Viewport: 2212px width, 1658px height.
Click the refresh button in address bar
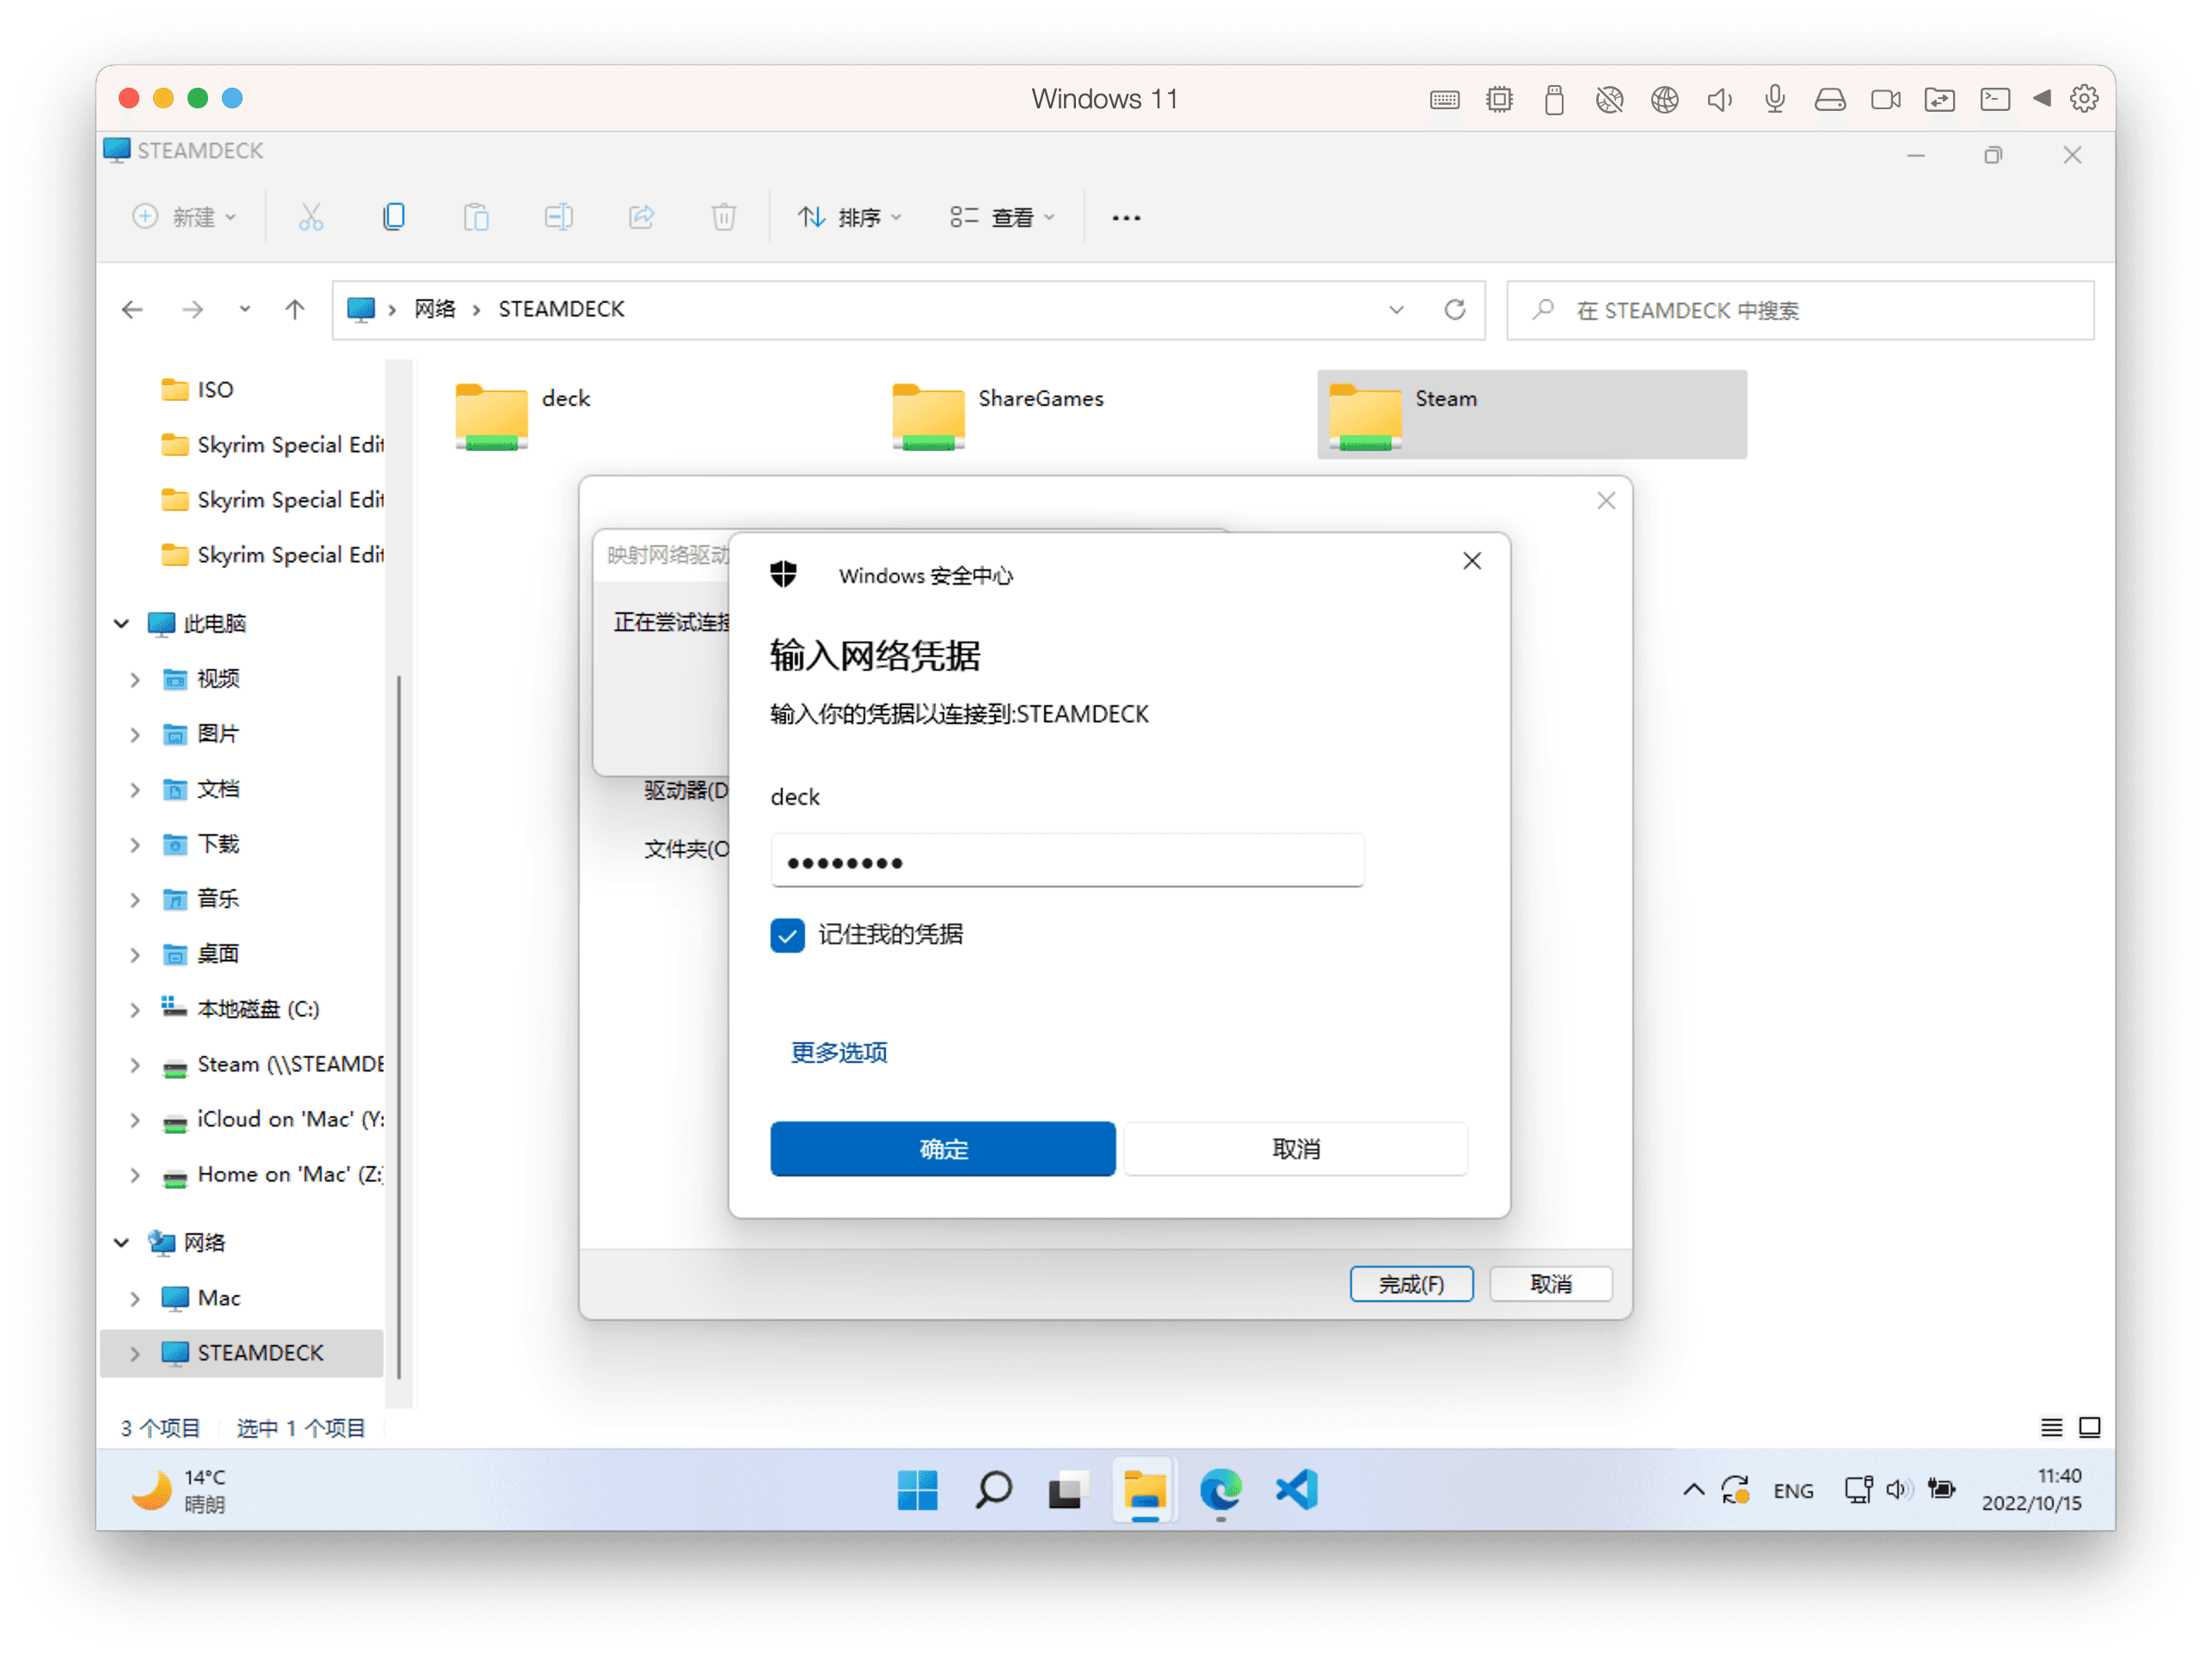coord(1454,310)
